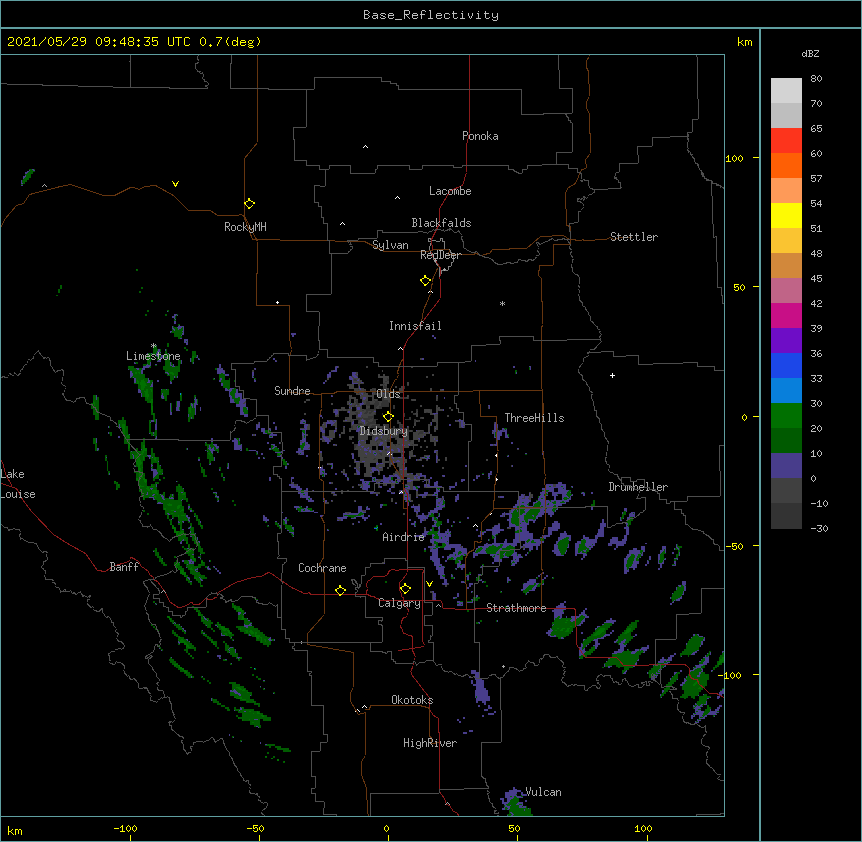Click the -100 tick on bottom axis
This screenshot has height=842, width=862.
[125, 828]
